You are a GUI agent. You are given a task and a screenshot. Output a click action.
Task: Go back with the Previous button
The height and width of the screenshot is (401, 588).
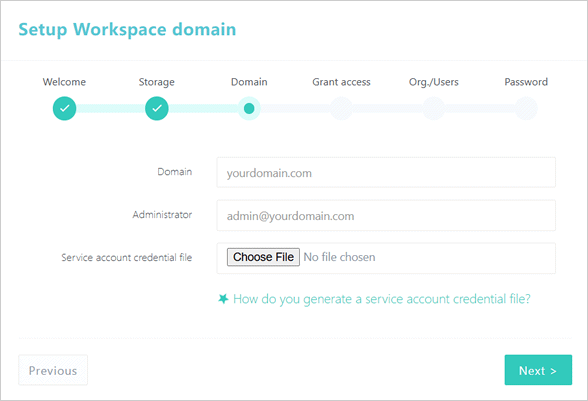(x=53, y=370)
